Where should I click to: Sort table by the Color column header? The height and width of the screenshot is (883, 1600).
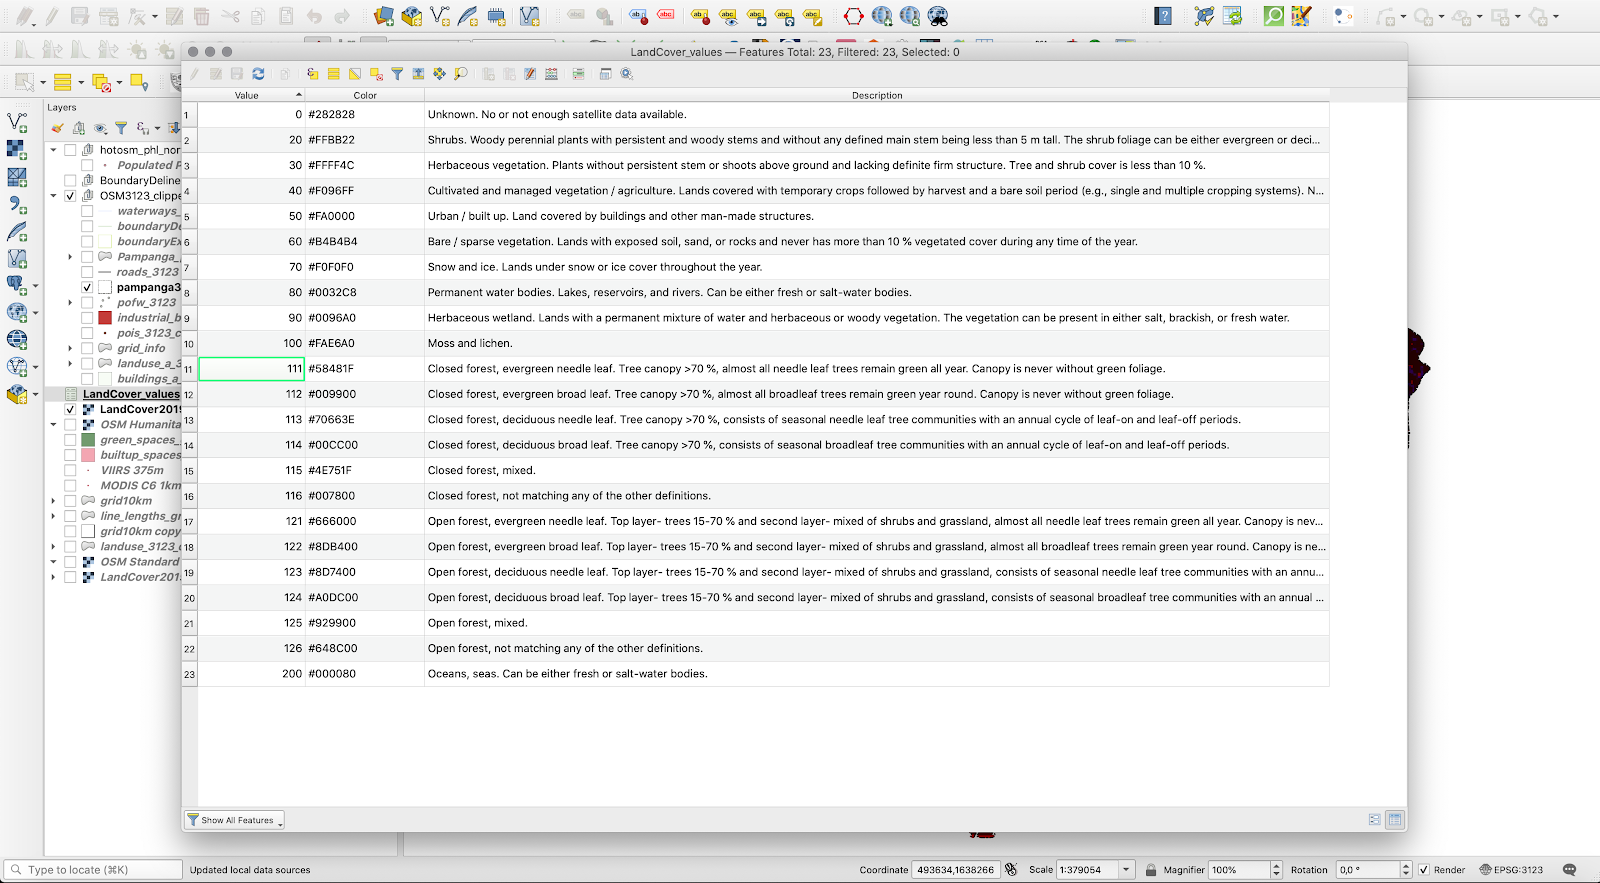(365, 96)
